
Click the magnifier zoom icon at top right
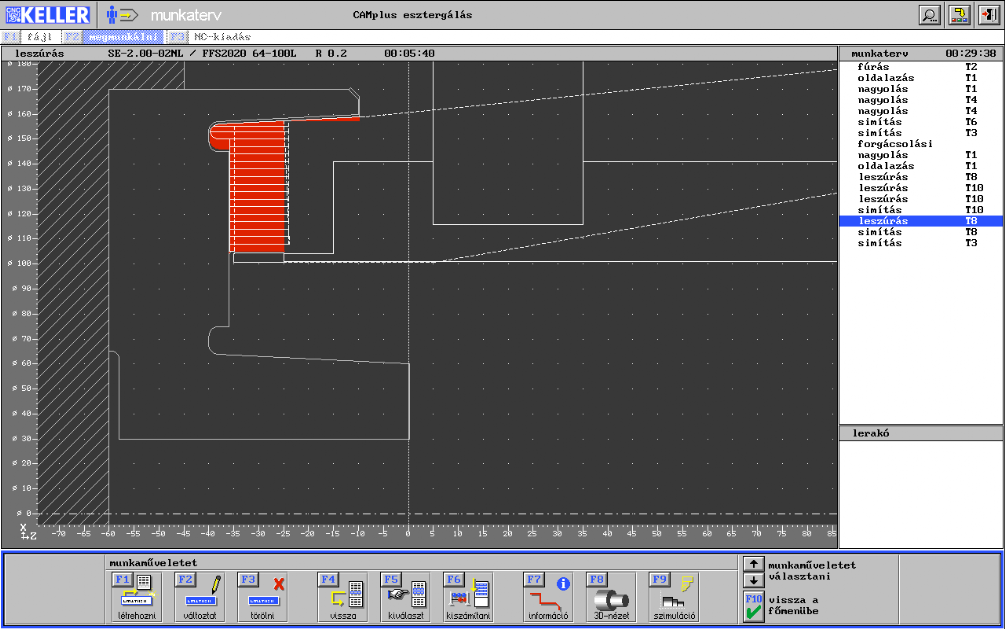(929, 15)
